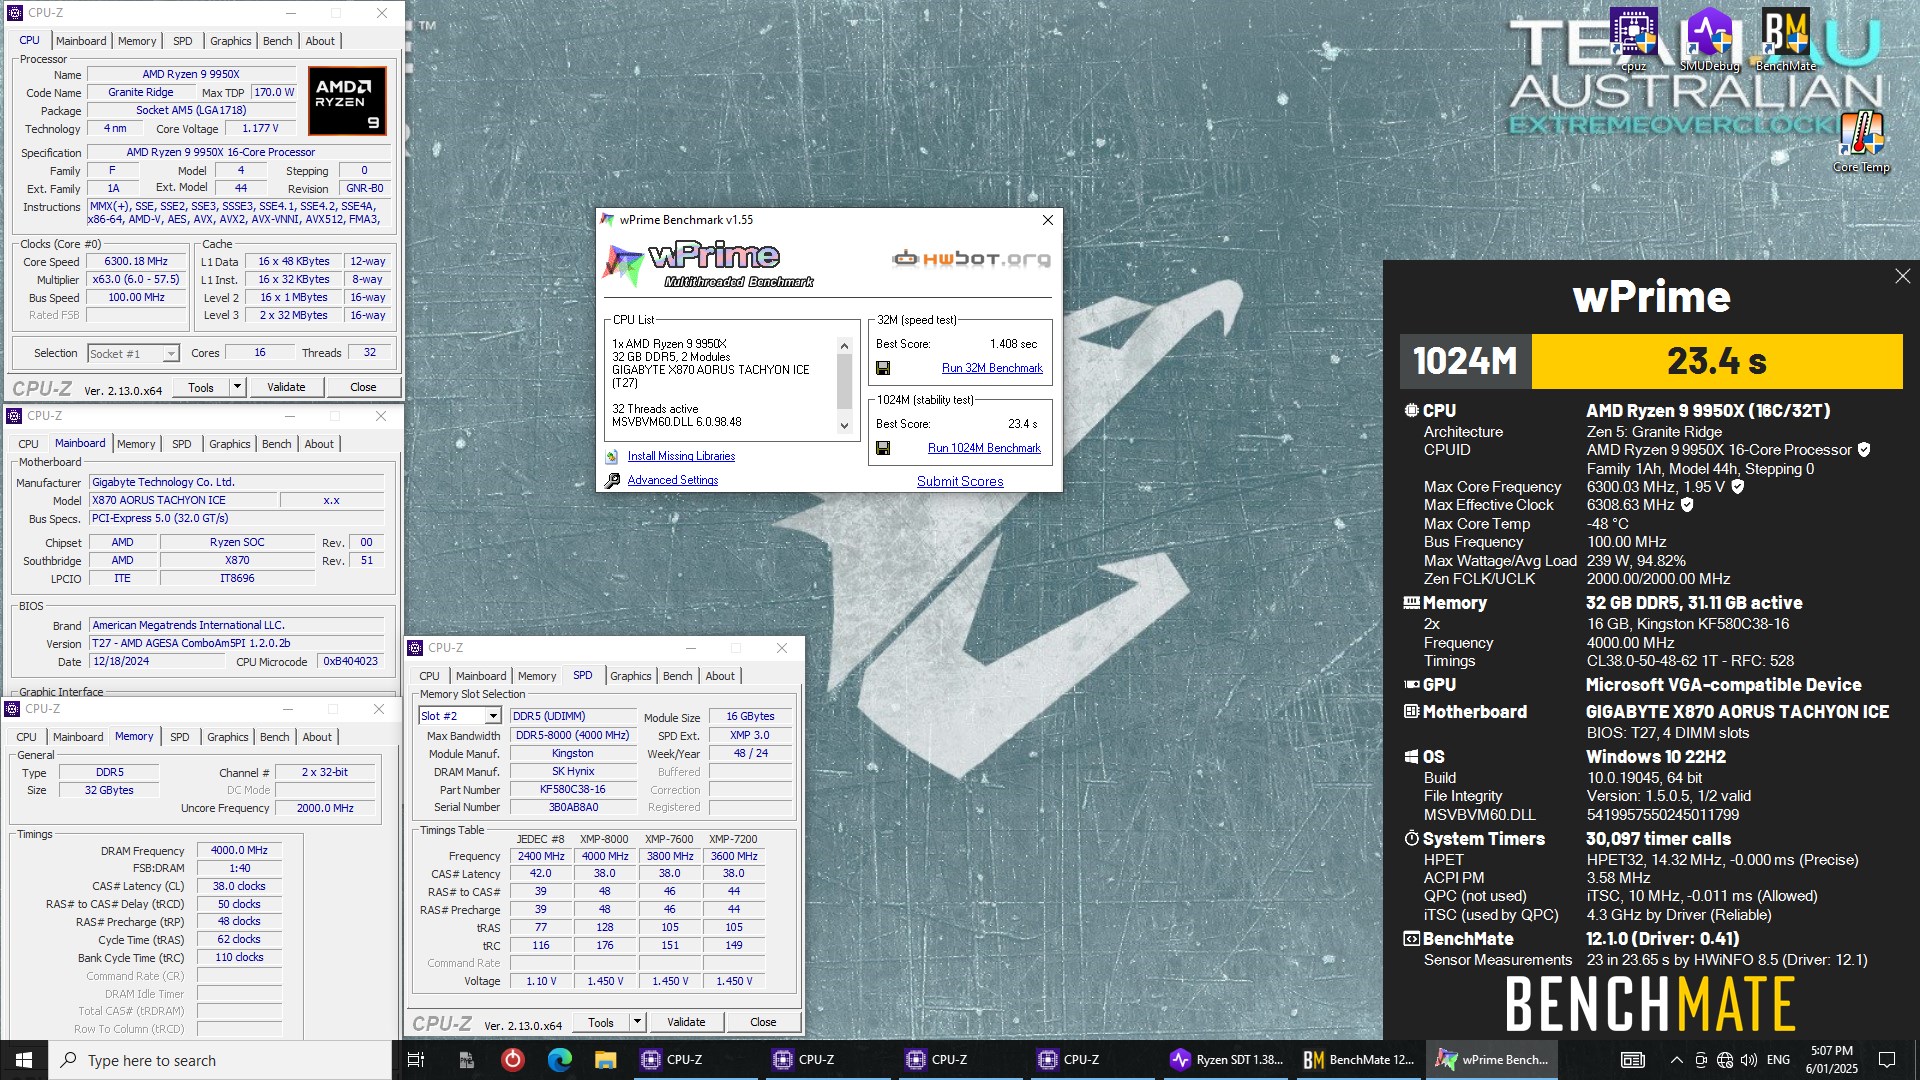Open Advanced Settings in wPrime
The image size is (1920, 1080).
(673, 480)
